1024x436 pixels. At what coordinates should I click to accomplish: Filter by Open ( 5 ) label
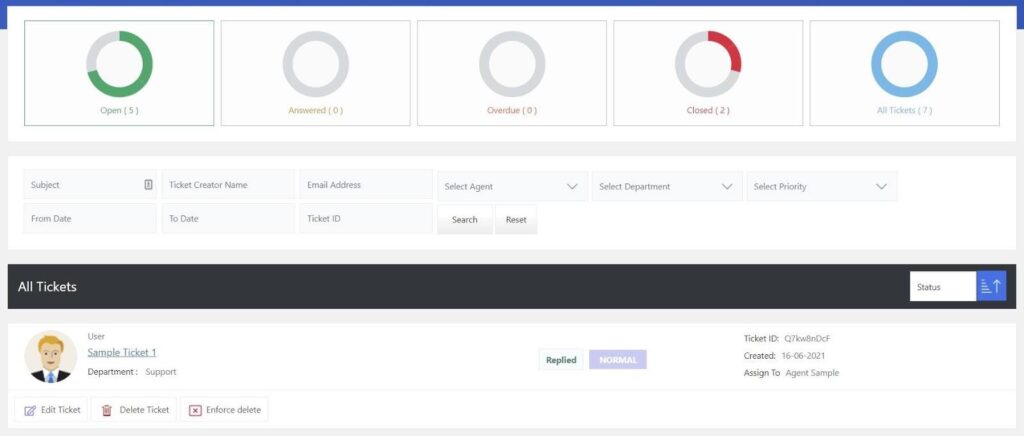(x=120, y=110)
